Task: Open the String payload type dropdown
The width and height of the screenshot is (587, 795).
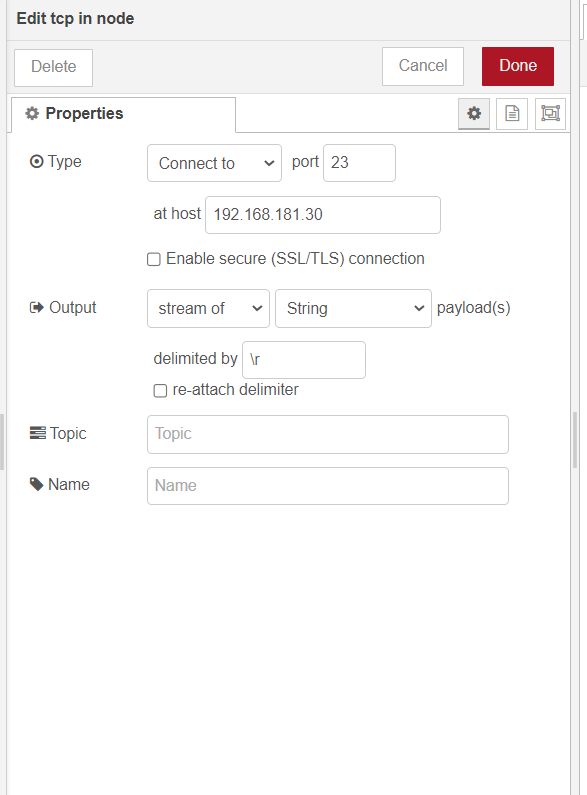Action: (353, 308)
